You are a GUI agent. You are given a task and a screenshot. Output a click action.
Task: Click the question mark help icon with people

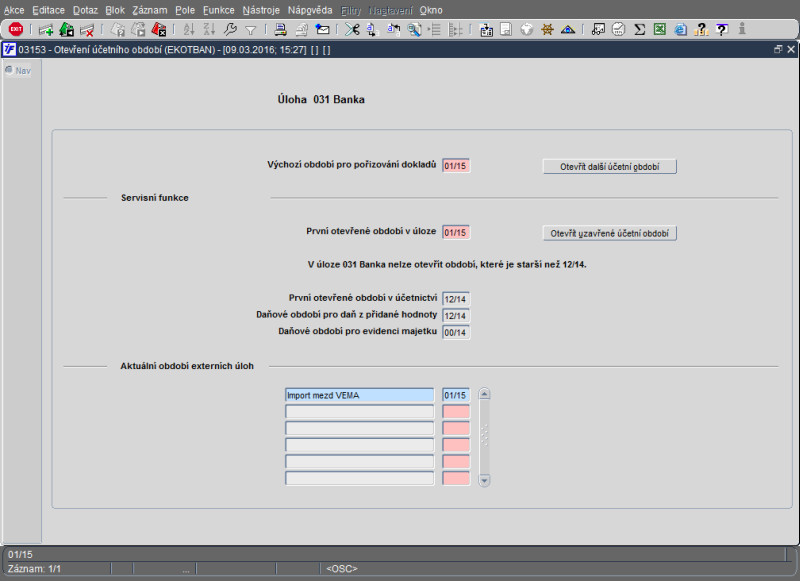pos(702,30)
